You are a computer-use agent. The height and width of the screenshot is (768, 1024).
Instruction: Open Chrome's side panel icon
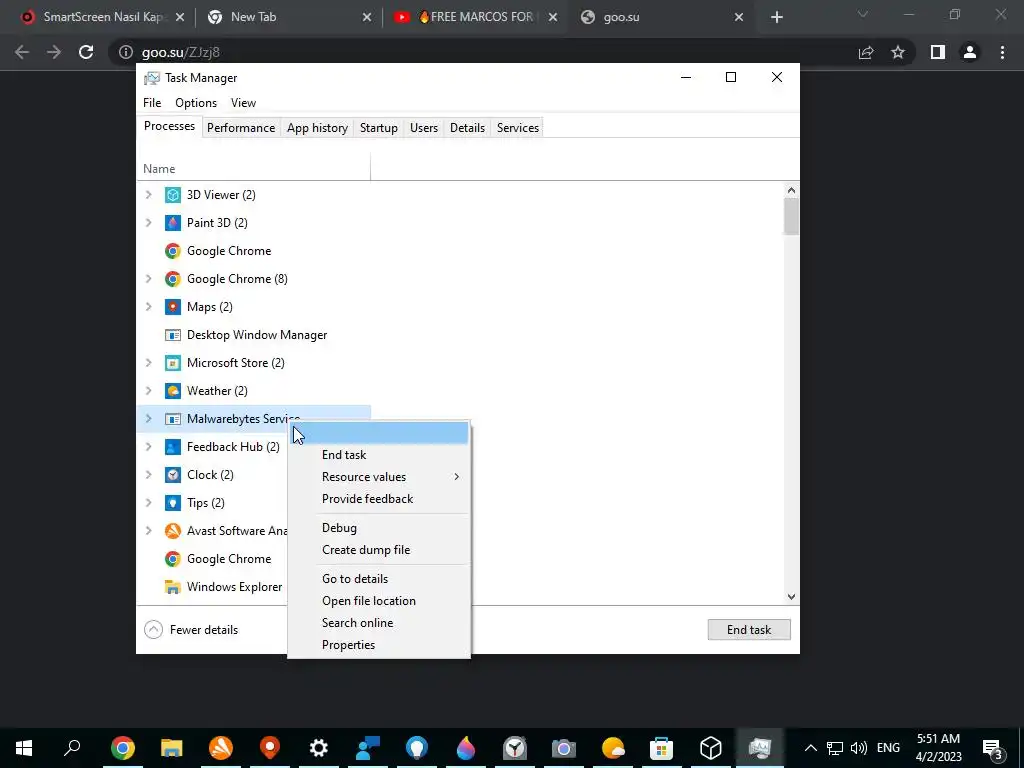tap(938, 52)
